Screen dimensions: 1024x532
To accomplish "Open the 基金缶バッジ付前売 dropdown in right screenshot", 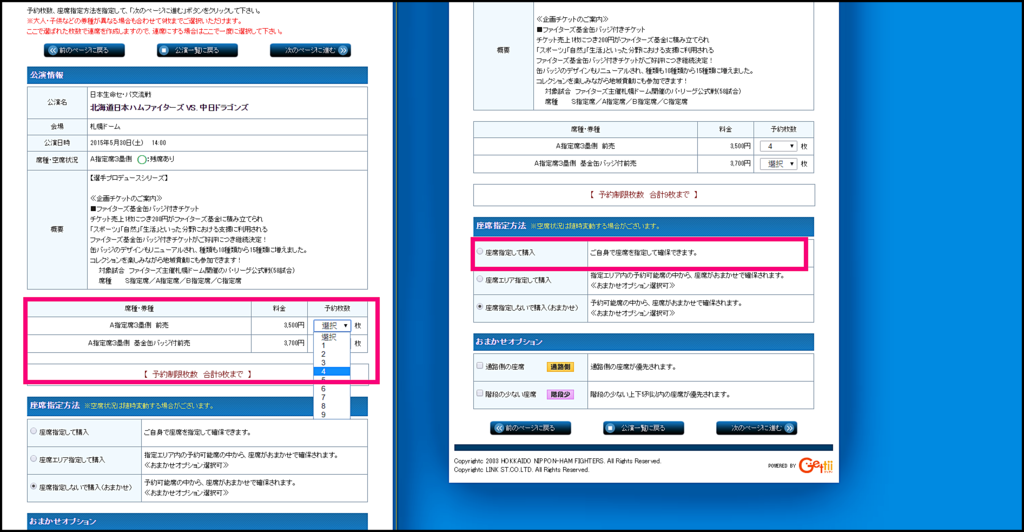I will pos(778,164).
